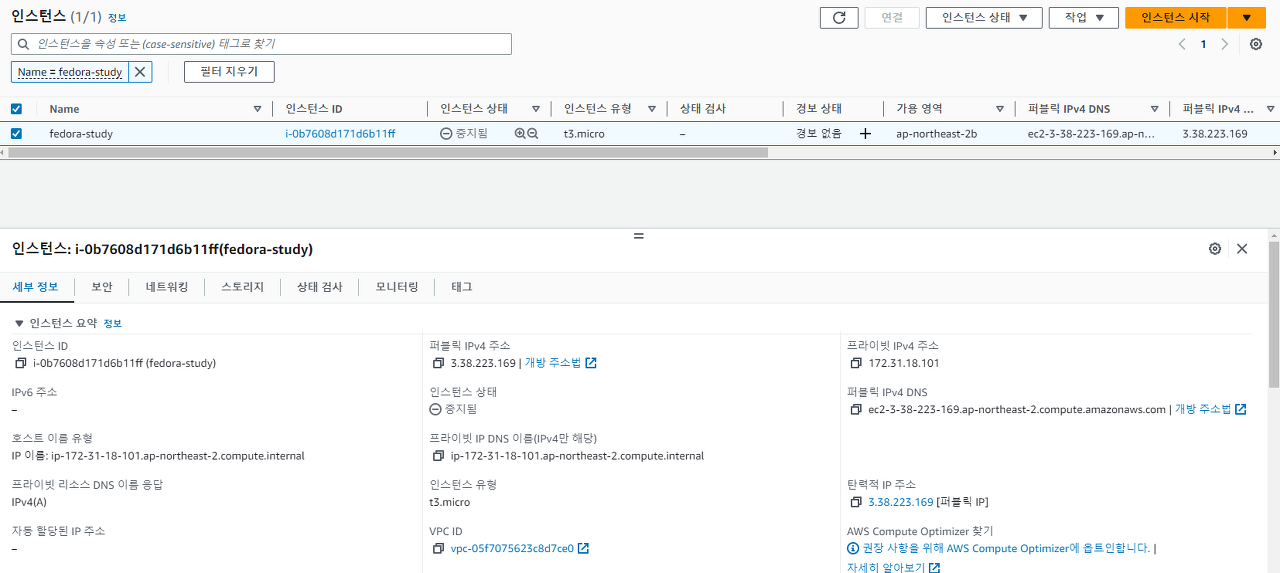
Task: Zoom out icon in fedora-study row
Action: [533, 133]
